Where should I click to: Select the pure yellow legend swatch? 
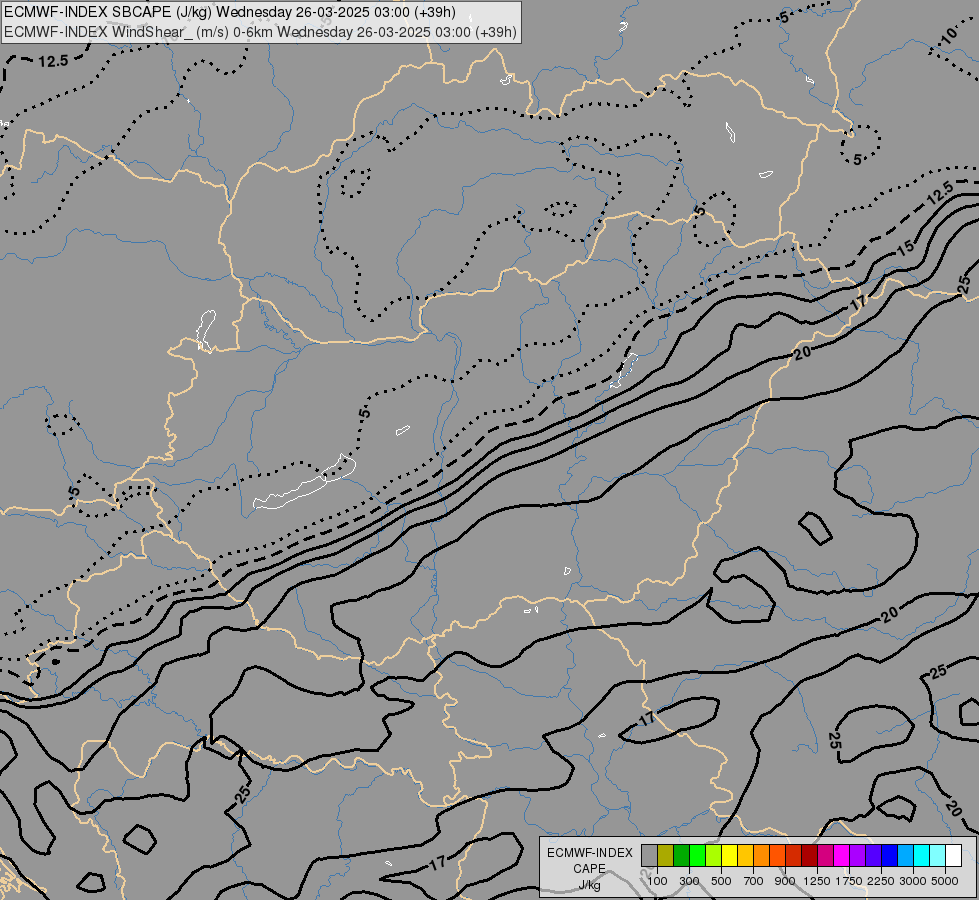729,855
